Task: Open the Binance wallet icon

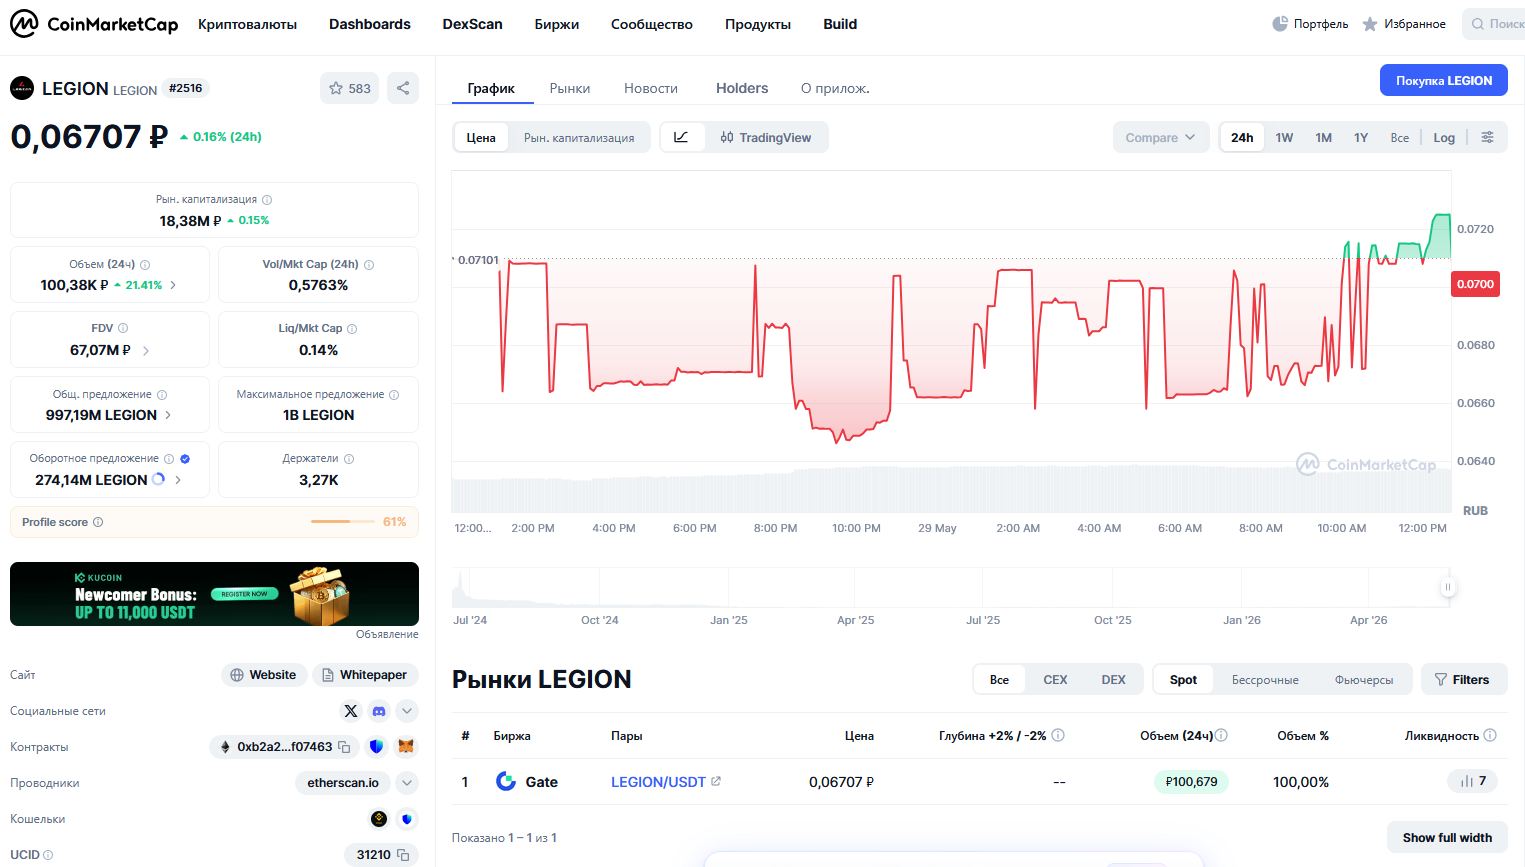Action: [379, 819]
